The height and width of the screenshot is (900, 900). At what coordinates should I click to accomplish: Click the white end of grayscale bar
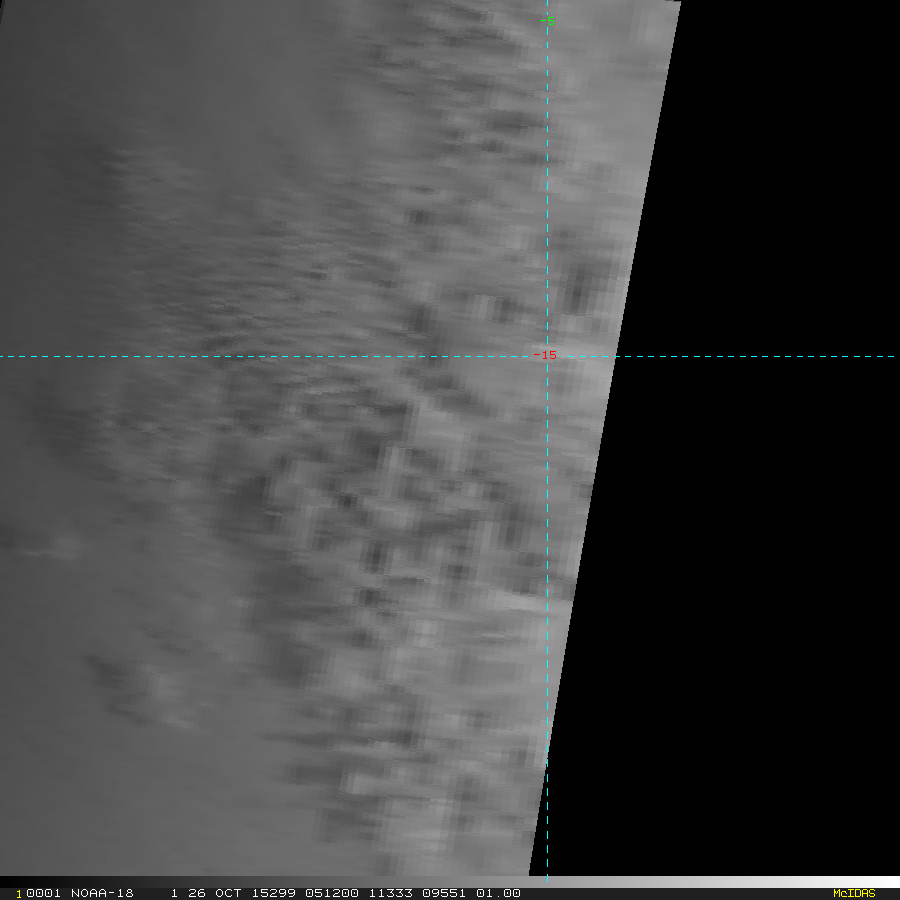(888, 881)
